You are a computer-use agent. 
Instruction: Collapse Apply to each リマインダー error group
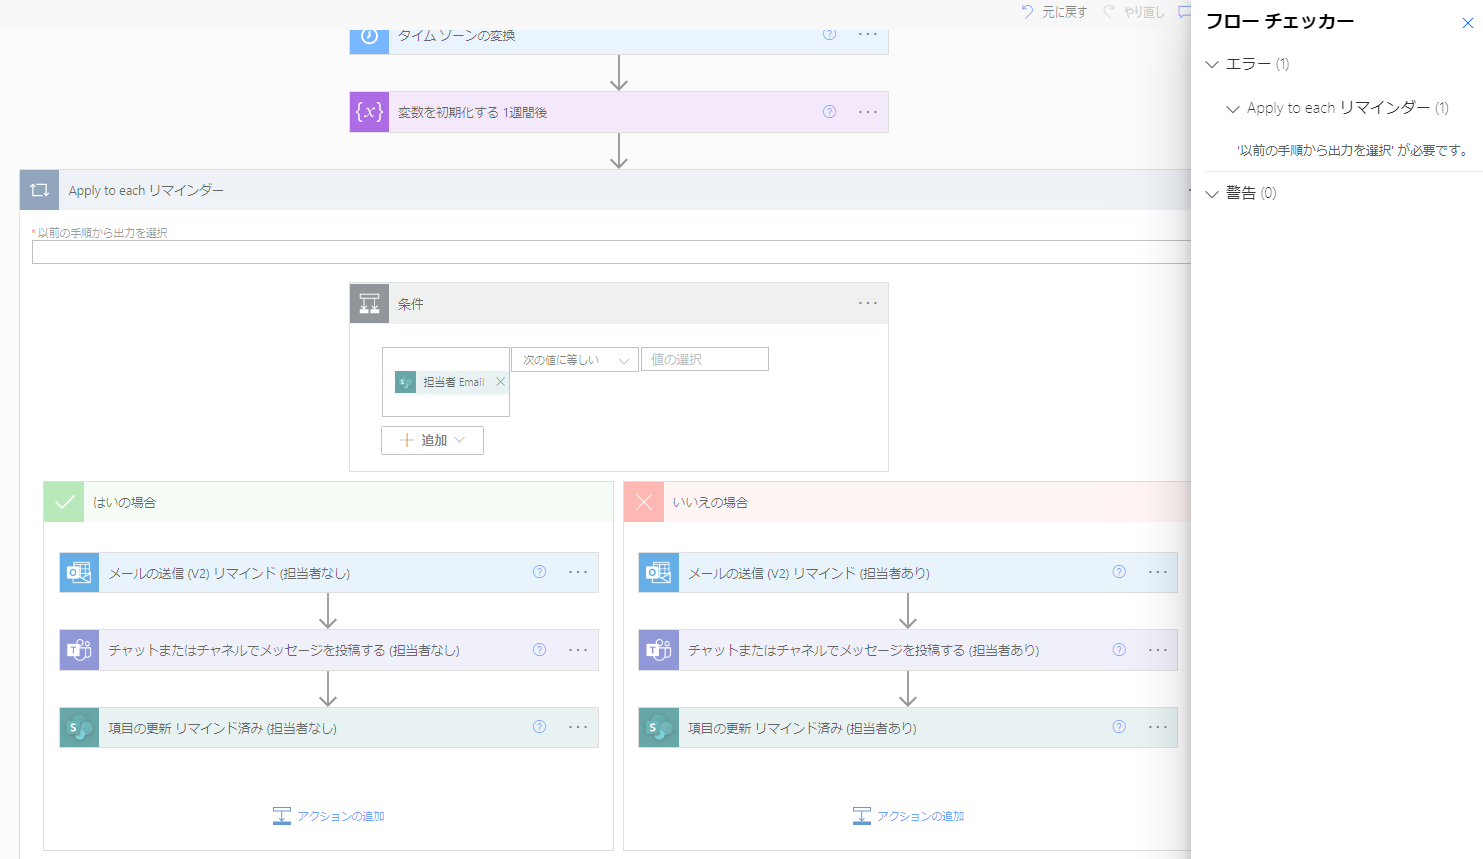1233,108
